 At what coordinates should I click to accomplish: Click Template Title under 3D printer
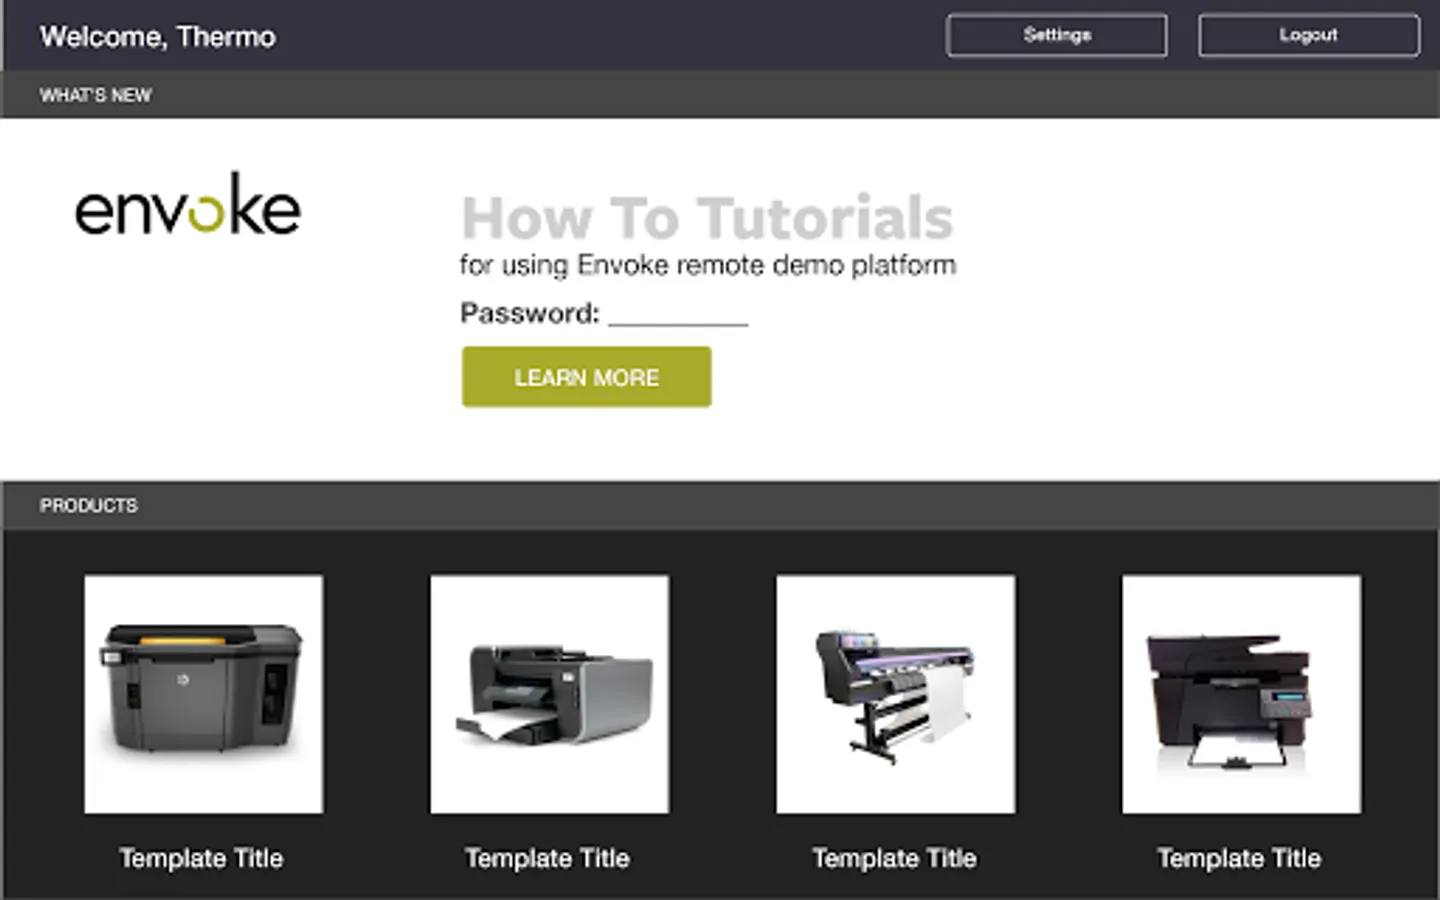coord(202,858)
